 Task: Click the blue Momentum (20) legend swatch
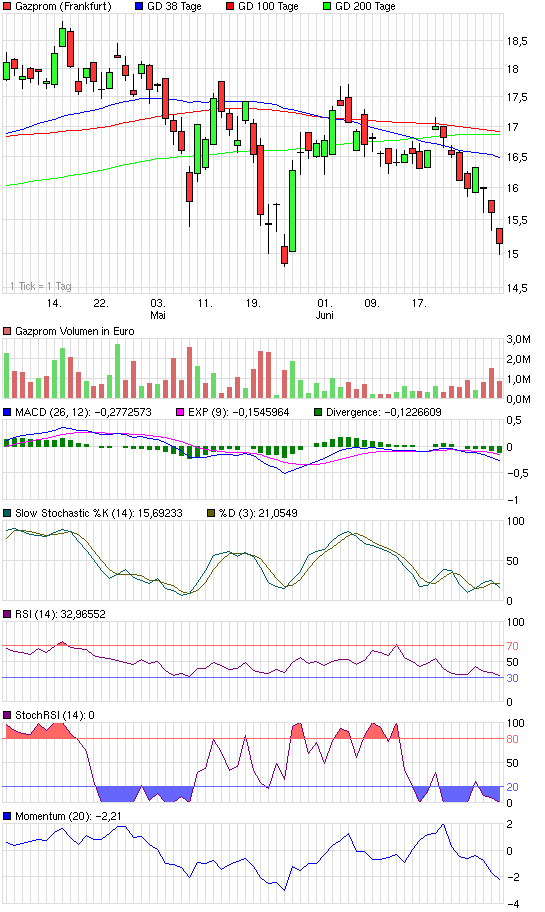[x=7, y=817]
